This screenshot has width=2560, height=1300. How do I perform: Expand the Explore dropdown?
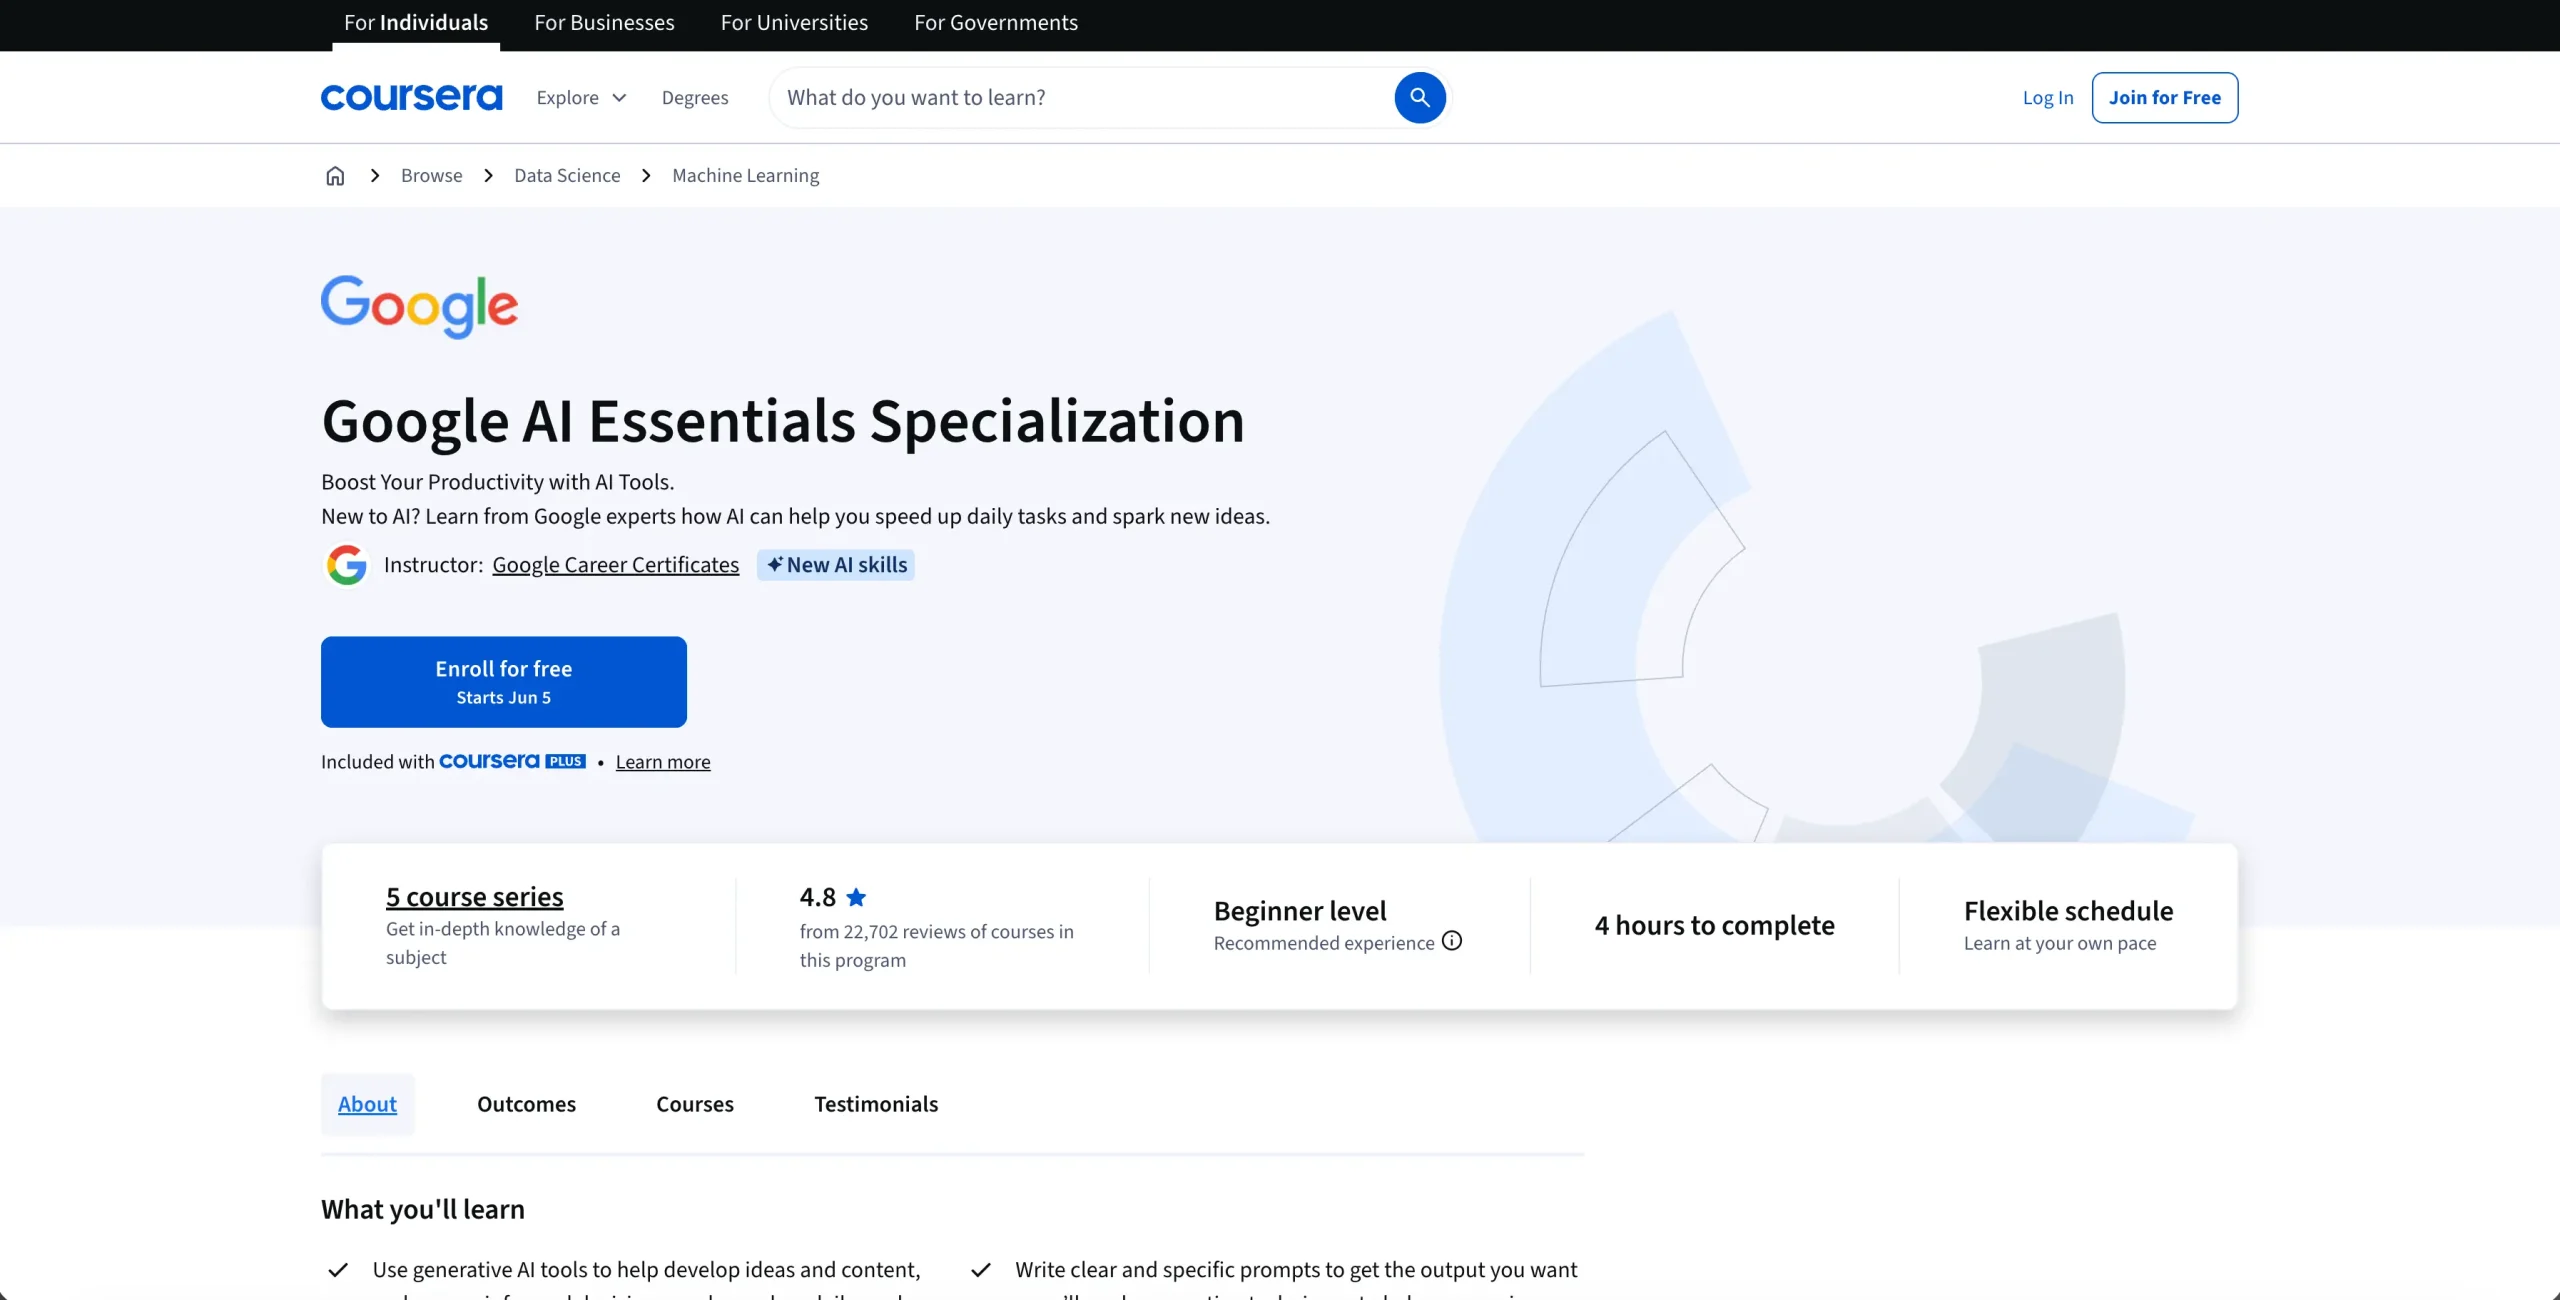(581, 97)
